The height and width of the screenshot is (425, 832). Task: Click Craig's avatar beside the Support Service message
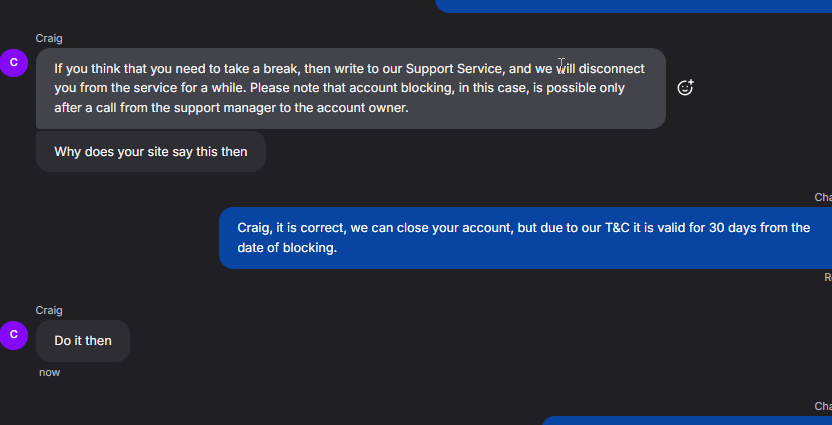(13, 62)
